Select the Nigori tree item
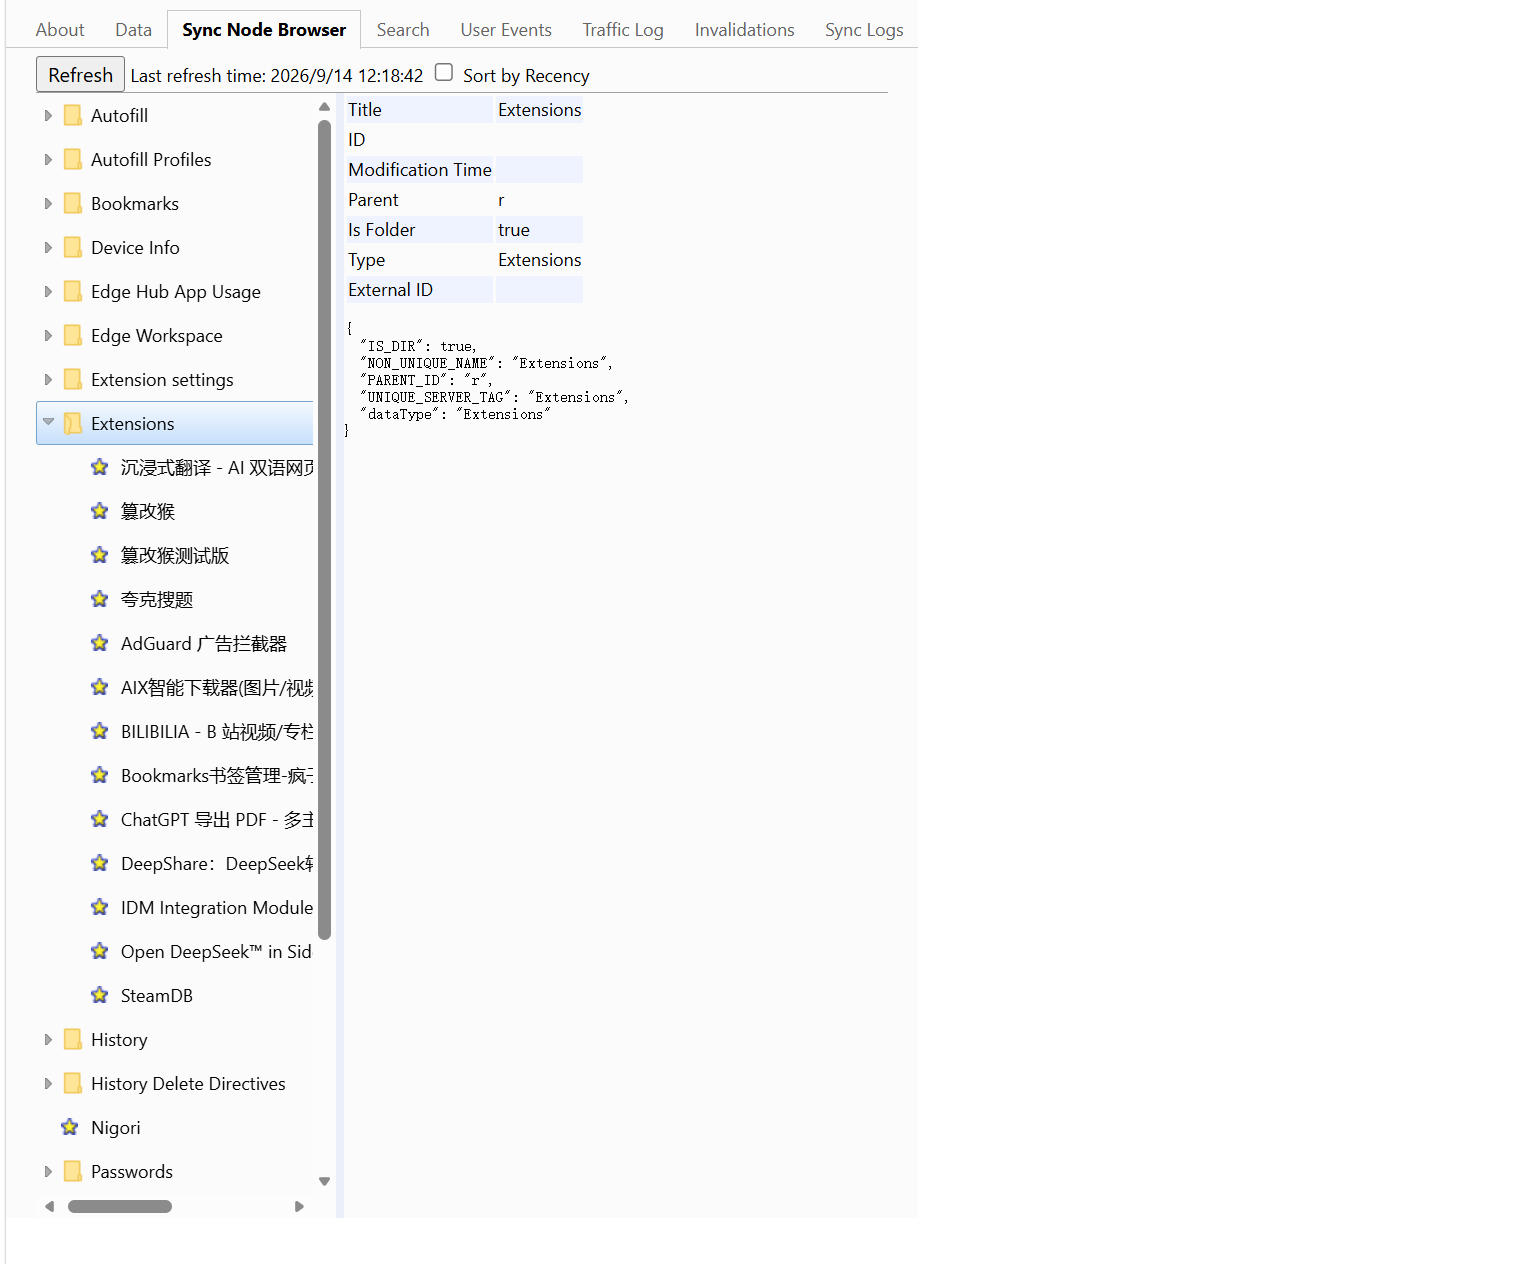This screenshot has width=1531, height=1264. point(116,1127)
